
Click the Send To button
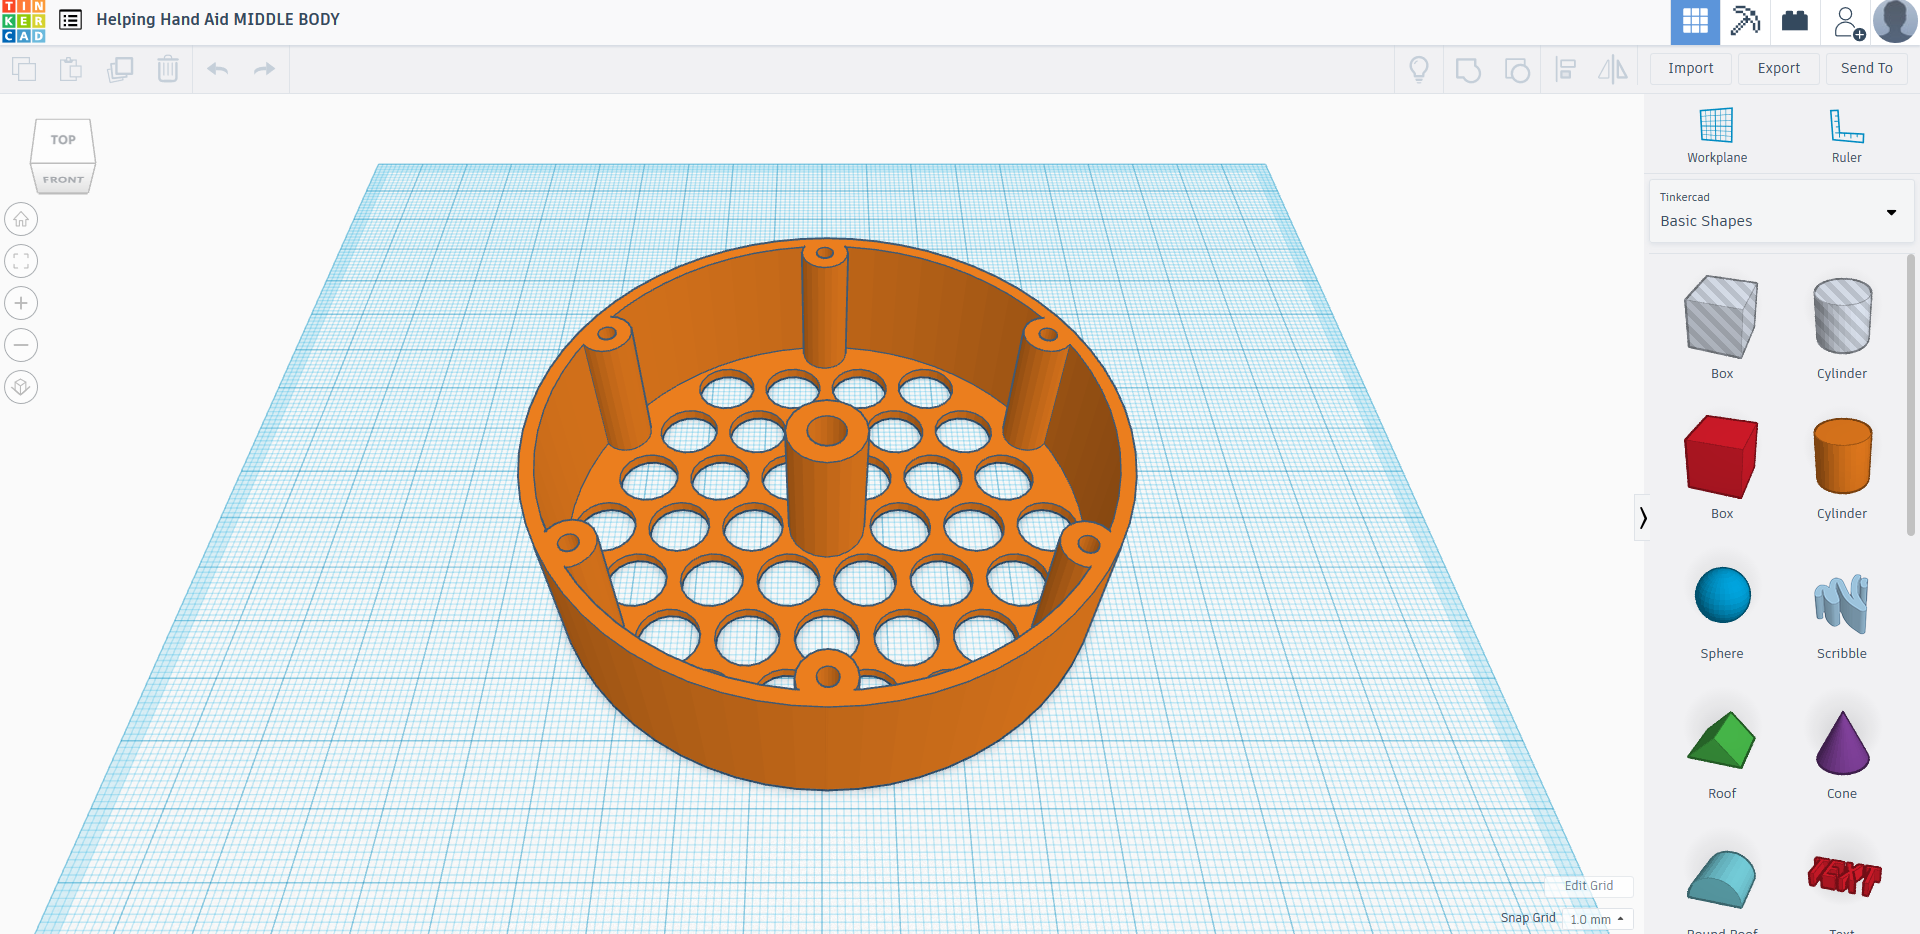(x=1867, y=68)
